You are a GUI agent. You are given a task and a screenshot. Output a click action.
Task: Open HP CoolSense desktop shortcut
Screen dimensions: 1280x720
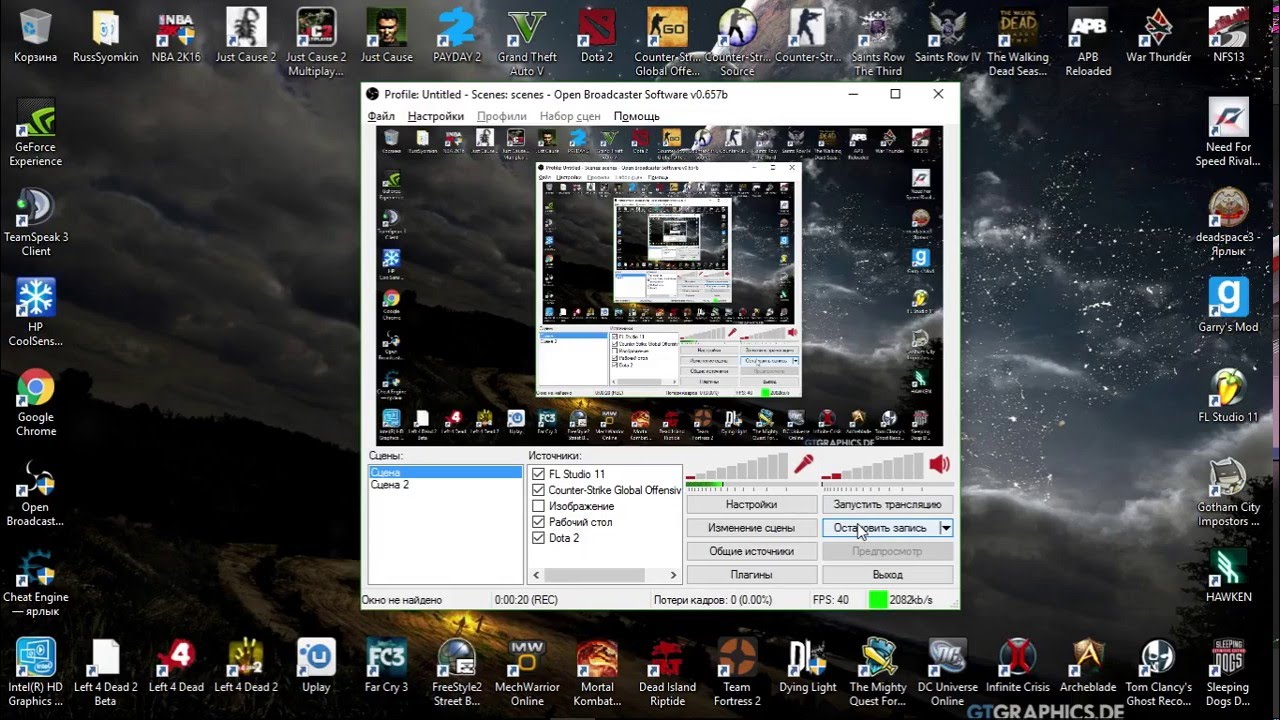(36, 313)
